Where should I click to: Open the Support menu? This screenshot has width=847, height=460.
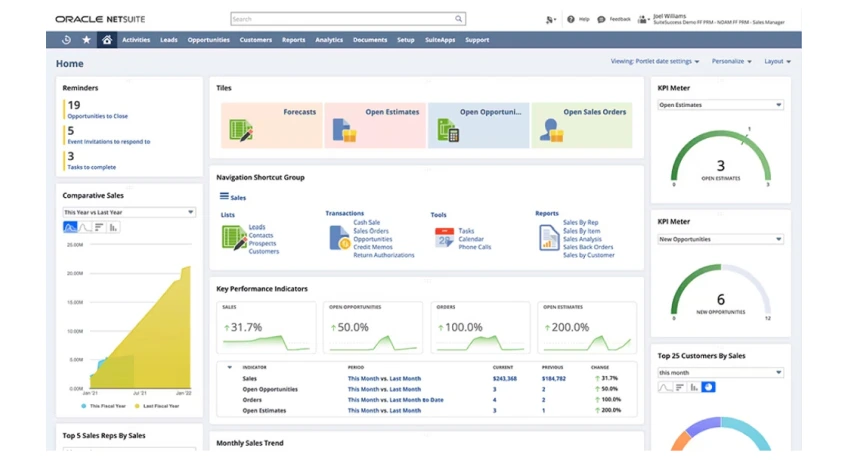(x=477, y=40)
